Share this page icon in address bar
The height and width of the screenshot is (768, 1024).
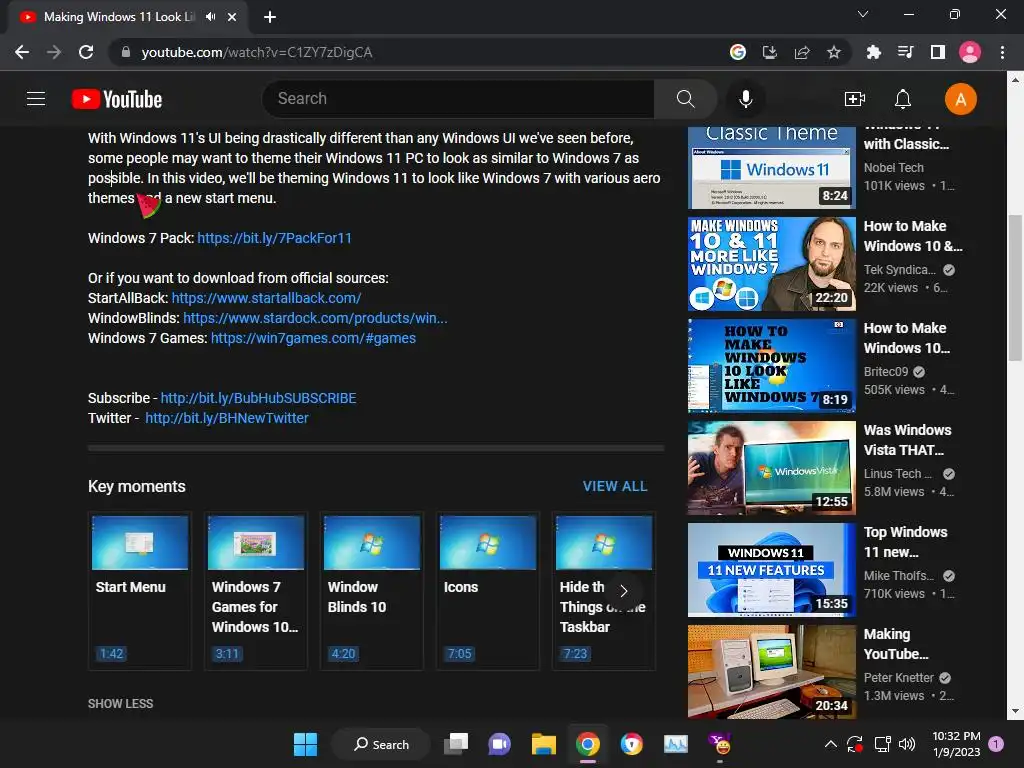802,52
